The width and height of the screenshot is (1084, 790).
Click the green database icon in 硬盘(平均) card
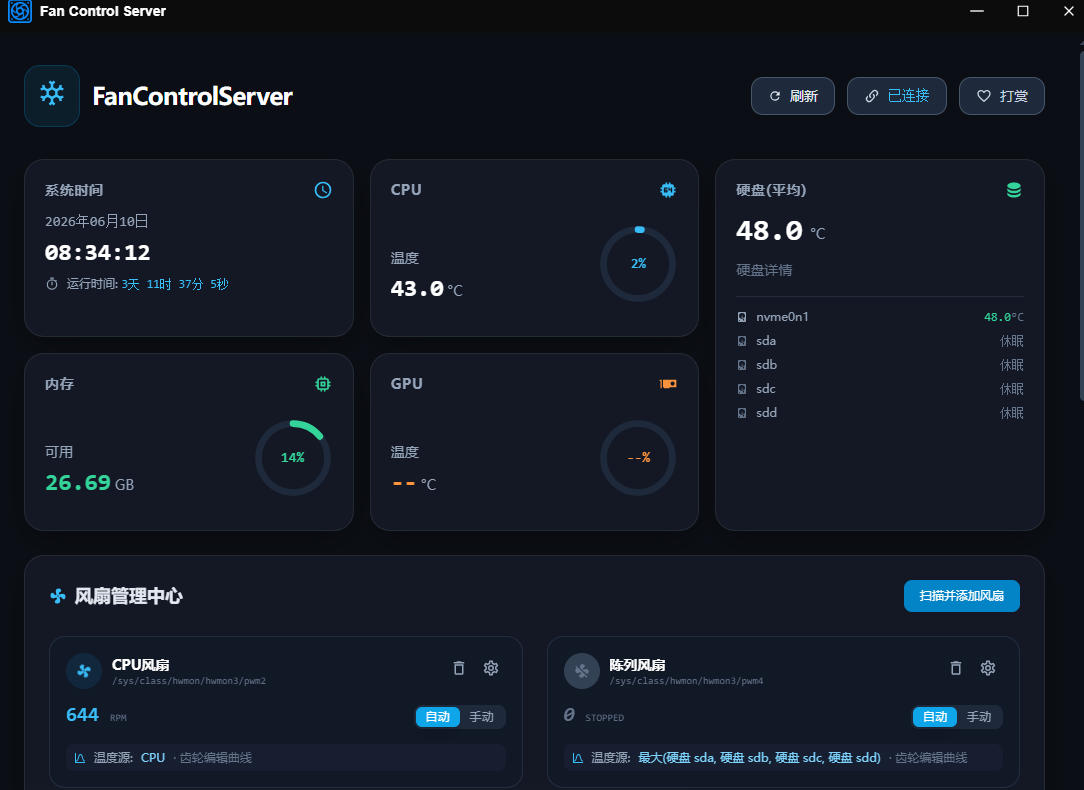pos(1013,190)
